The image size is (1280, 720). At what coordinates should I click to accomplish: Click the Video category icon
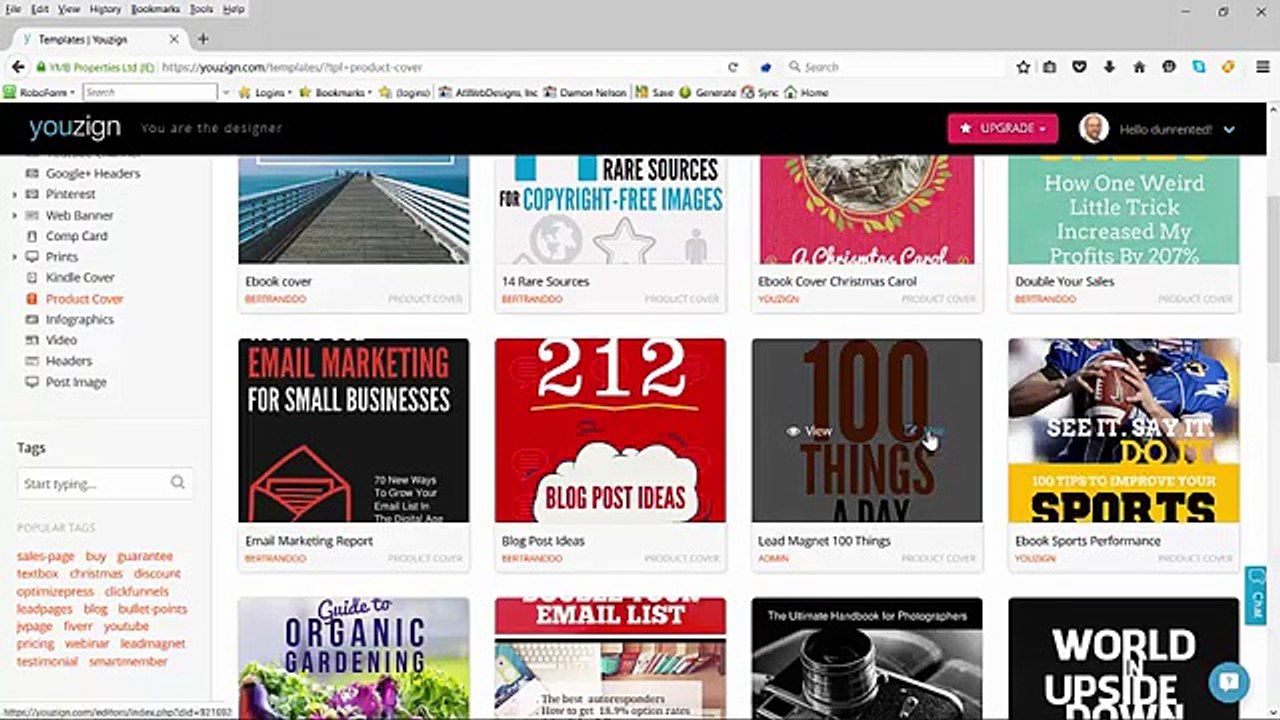(31, 340)
